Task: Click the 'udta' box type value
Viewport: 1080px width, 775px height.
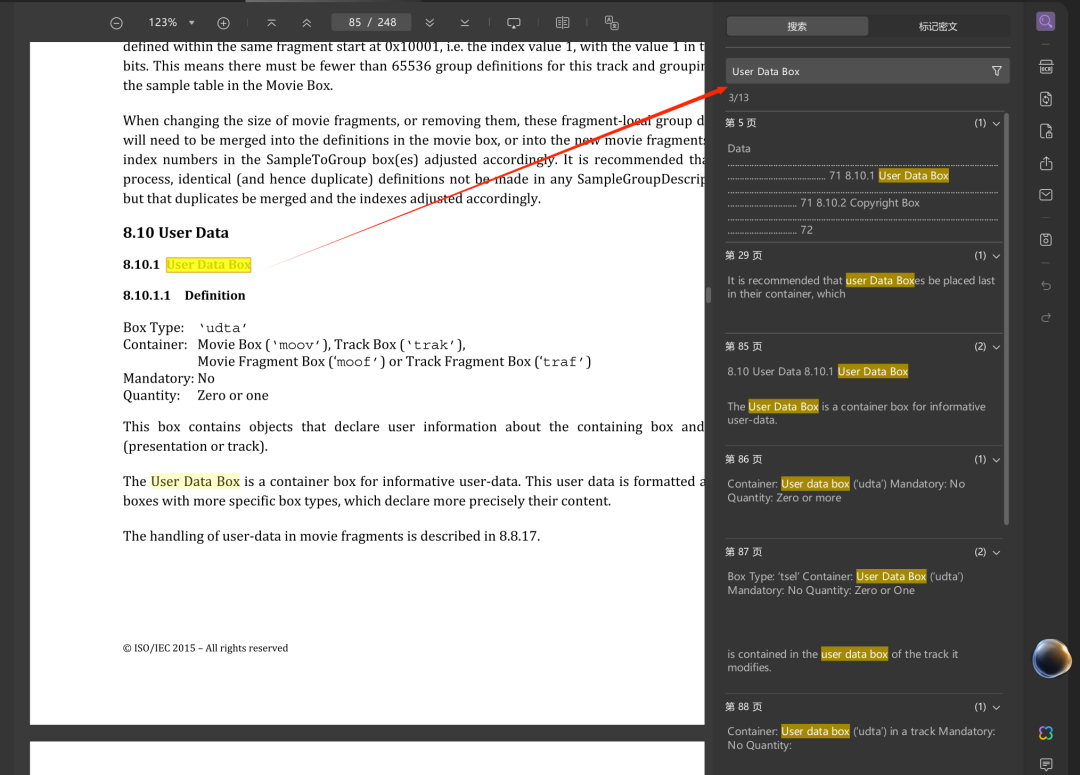Action: coord(222,328)
